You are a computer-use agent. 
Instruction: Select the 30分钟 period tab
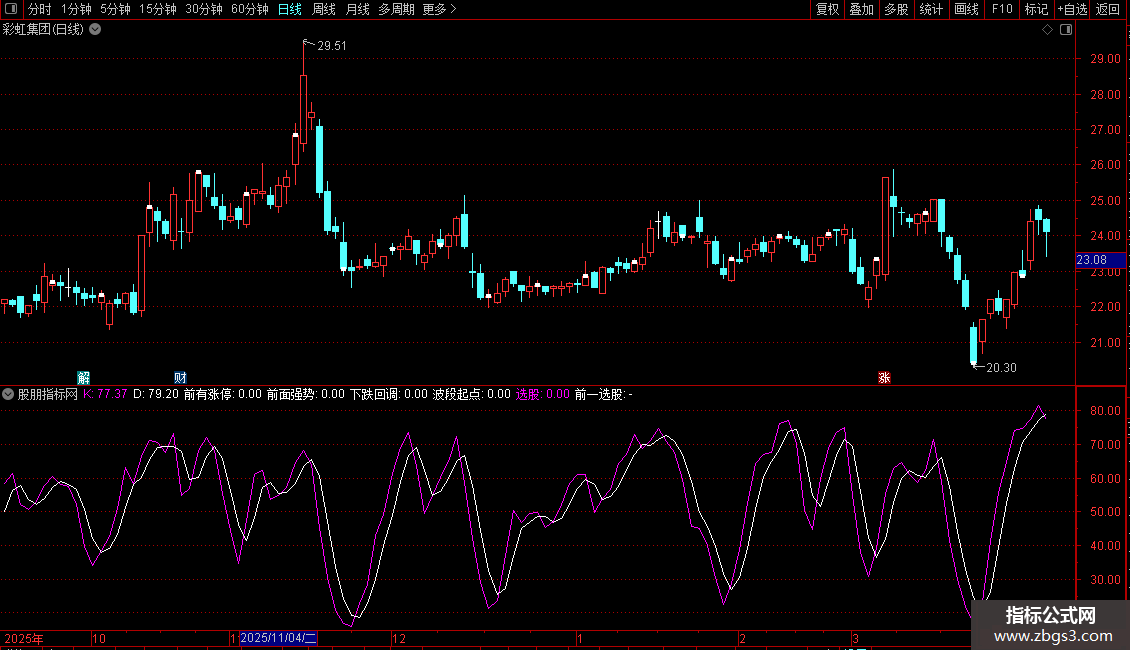[x=204, y=9]
